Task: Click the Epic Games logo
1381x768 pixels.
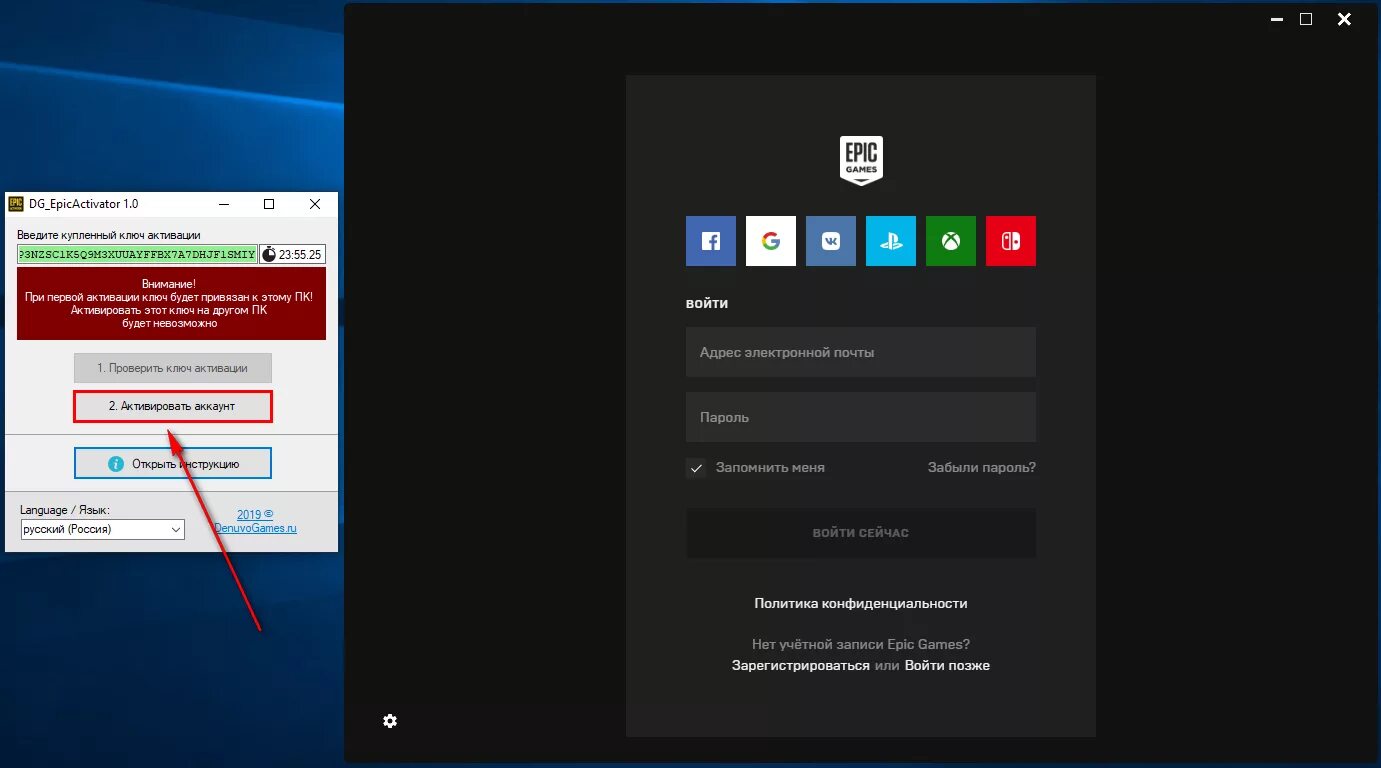Action: click(x=861, y=161)
